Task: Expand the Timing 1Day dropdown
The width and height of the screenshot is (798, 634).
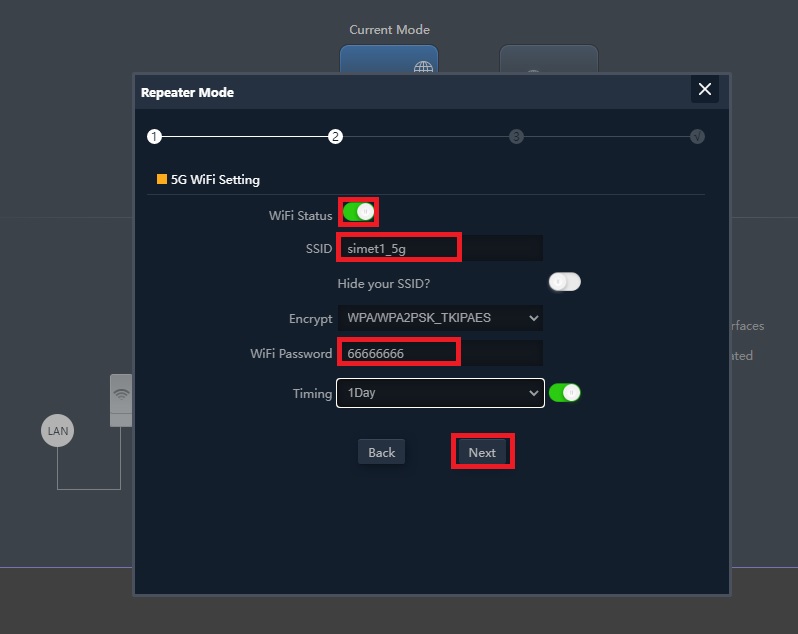Action: point(440,393)
